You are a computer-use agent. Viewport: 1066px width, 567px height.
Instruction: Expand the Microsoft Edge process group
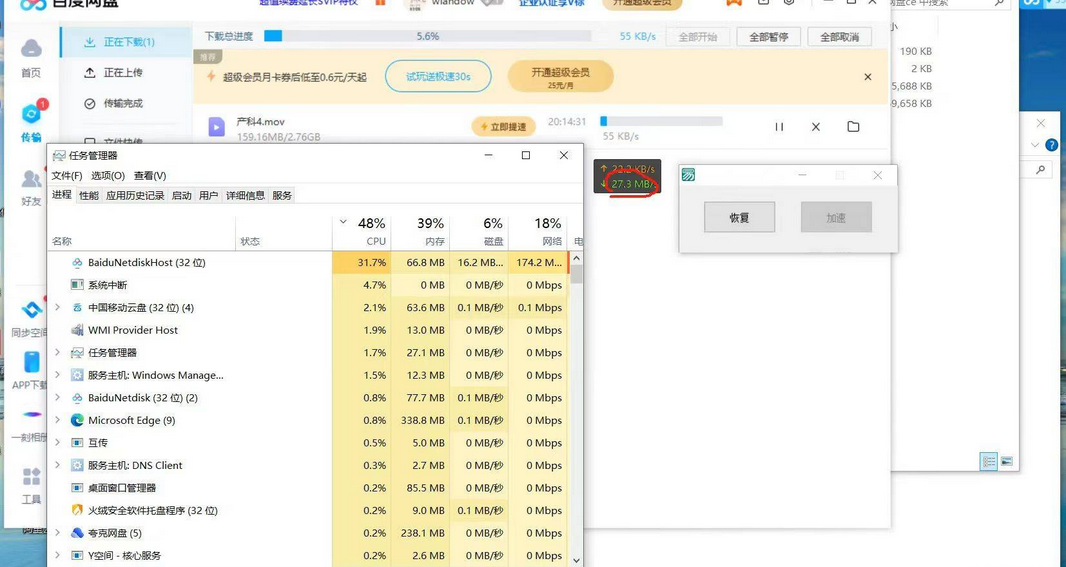(57, 421)
